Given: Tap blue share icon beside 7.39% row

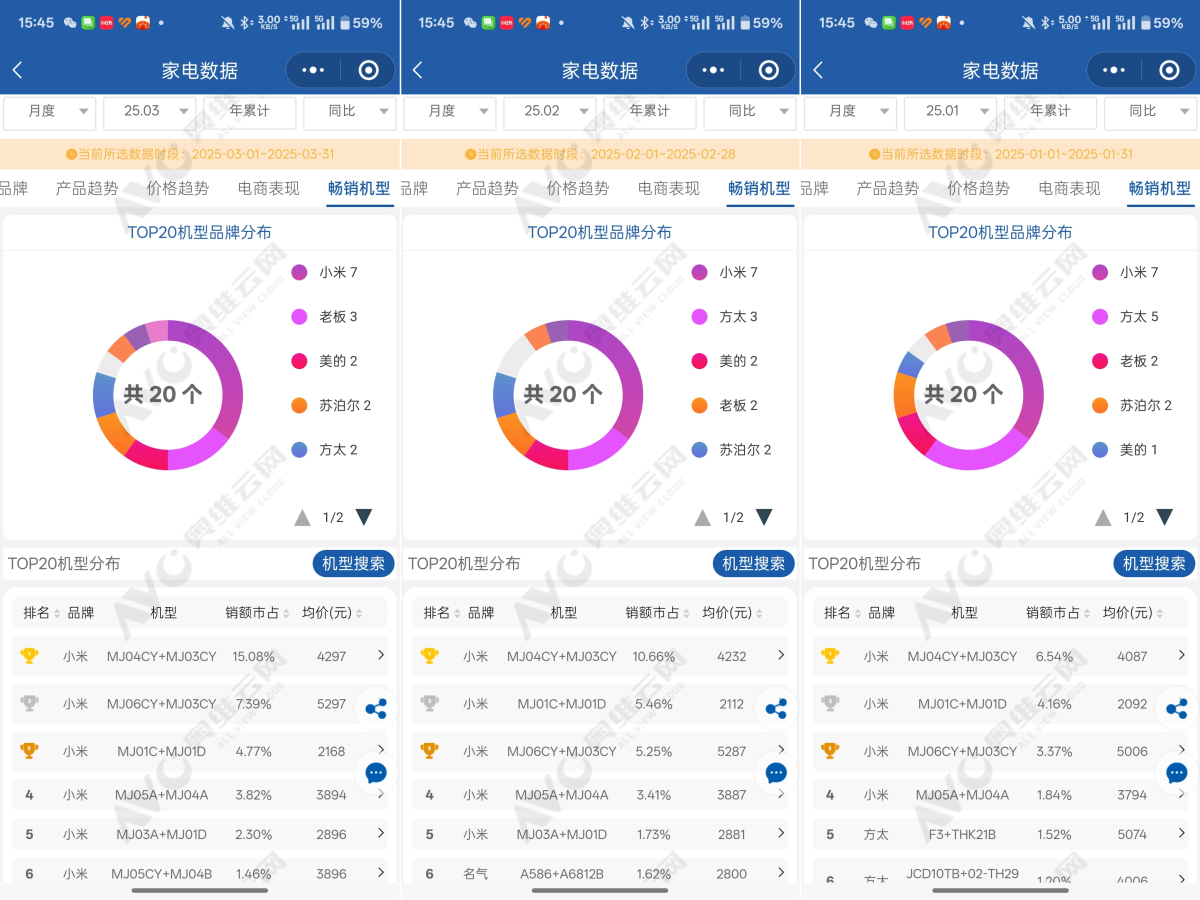Looking at the screenshot, I should pos(376,709).
